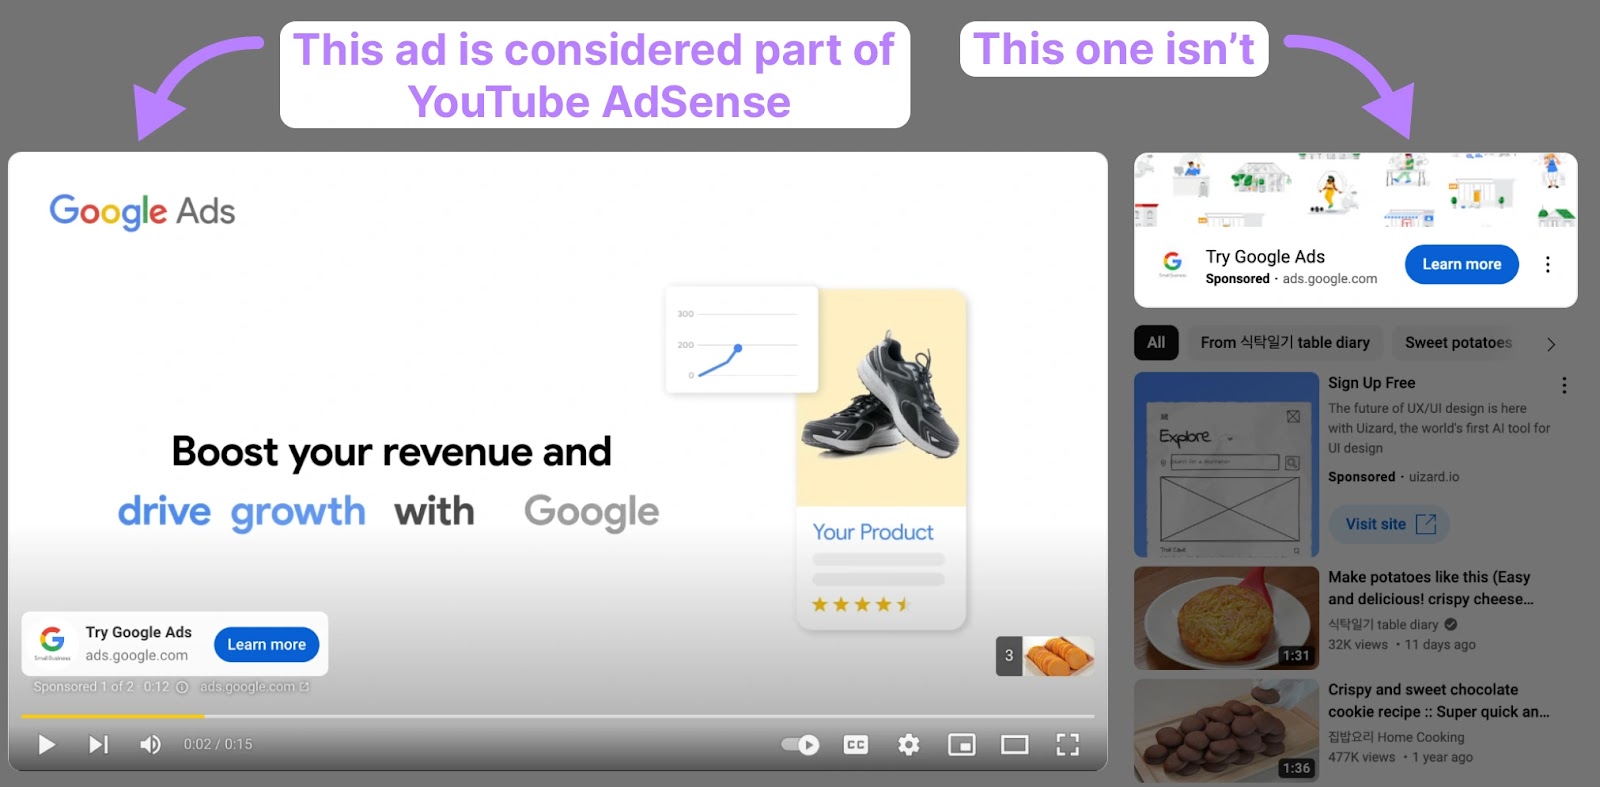Select the Sweet potatoes filter chip

coord(1457,343)
